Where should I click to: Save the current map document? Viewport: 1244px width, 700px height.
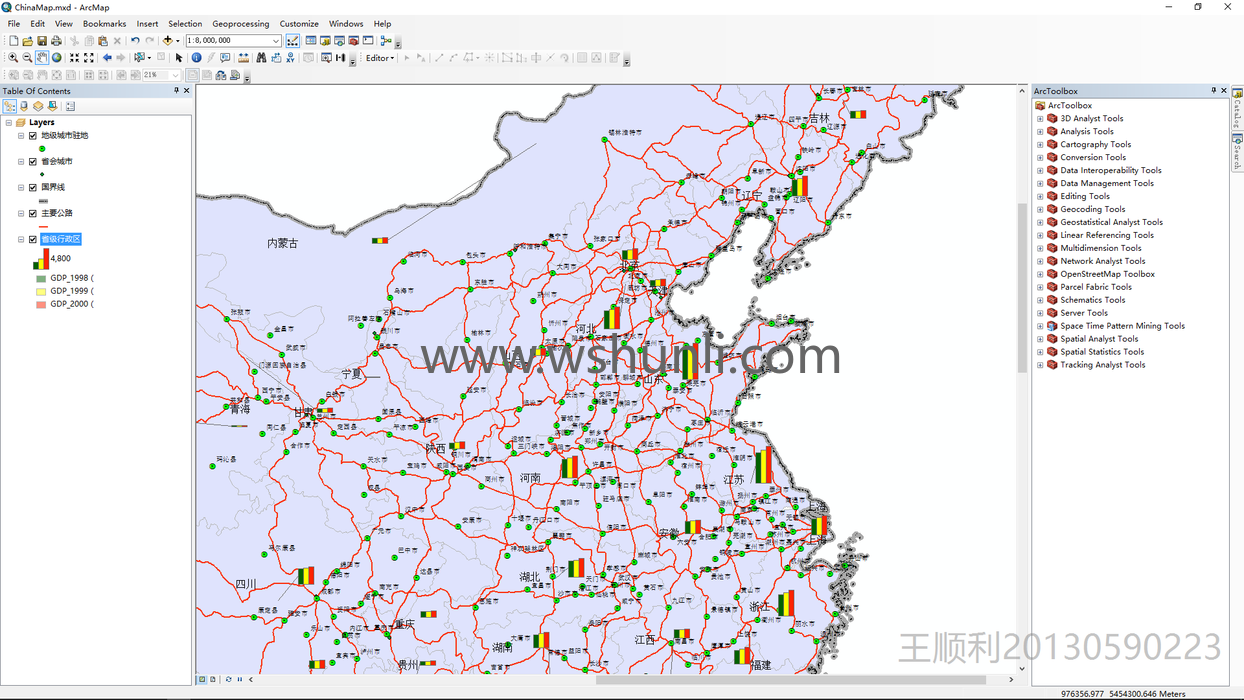click(x=42, y=41)
